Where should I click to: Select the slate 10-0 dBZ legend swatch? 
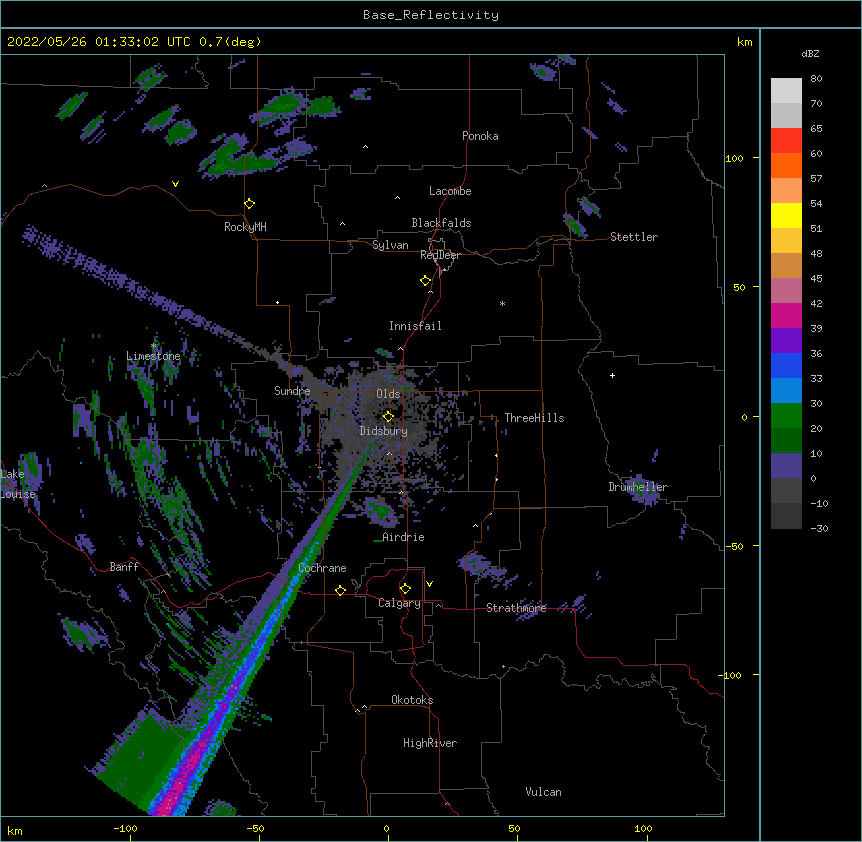[786, 466]
